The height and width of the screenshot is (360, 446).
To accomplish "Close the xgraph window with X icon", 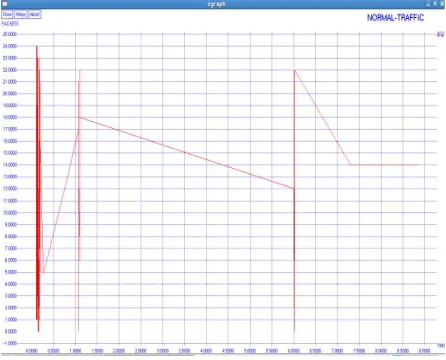I will [x=442, y=4].
